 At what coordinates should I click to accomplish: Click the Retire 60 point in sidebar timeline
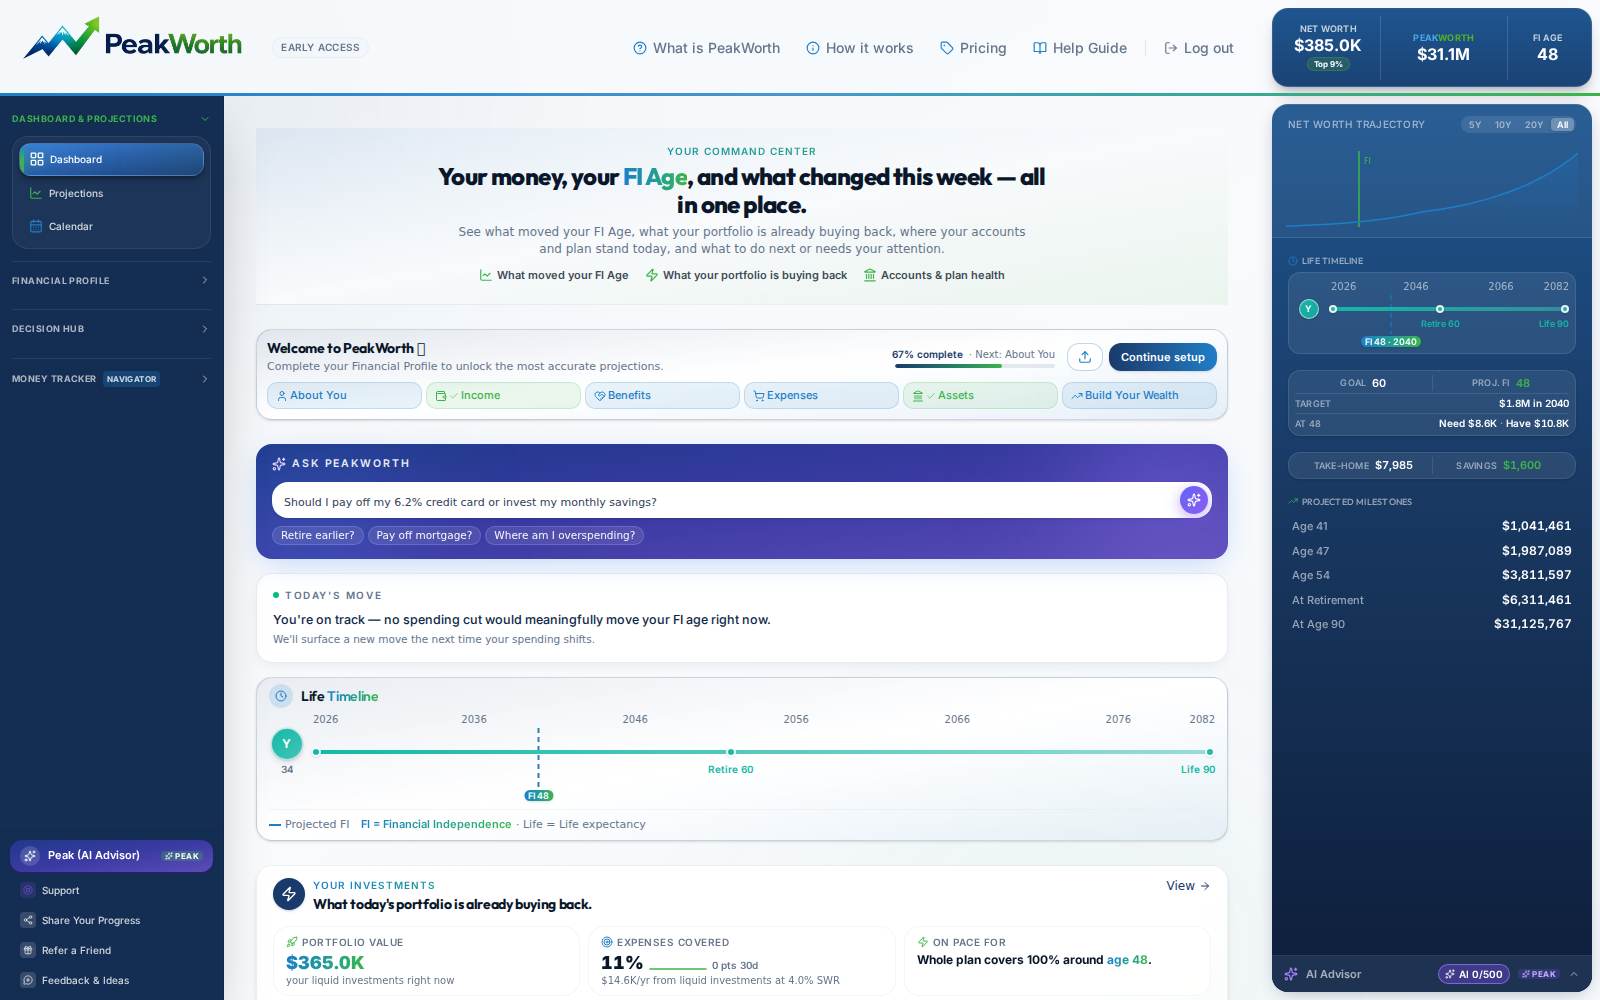coord(1440,309)
